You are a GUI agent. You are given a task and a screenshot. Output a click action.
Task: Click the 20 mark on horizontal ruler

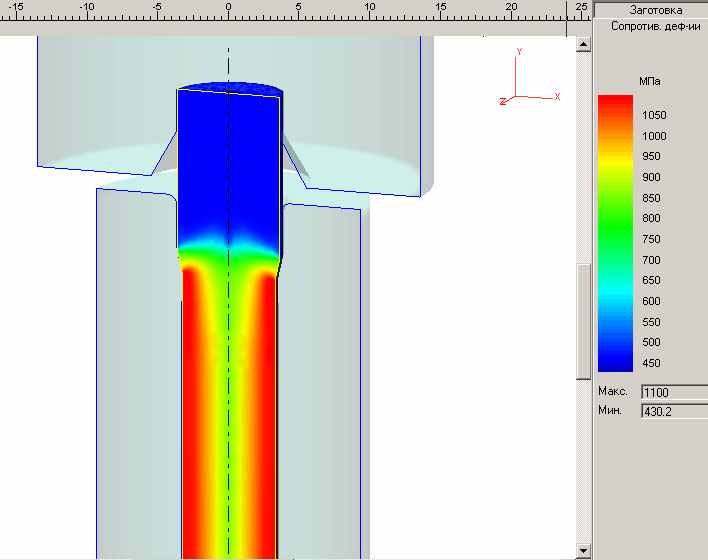pyautogui.click(x=511, y=7)
